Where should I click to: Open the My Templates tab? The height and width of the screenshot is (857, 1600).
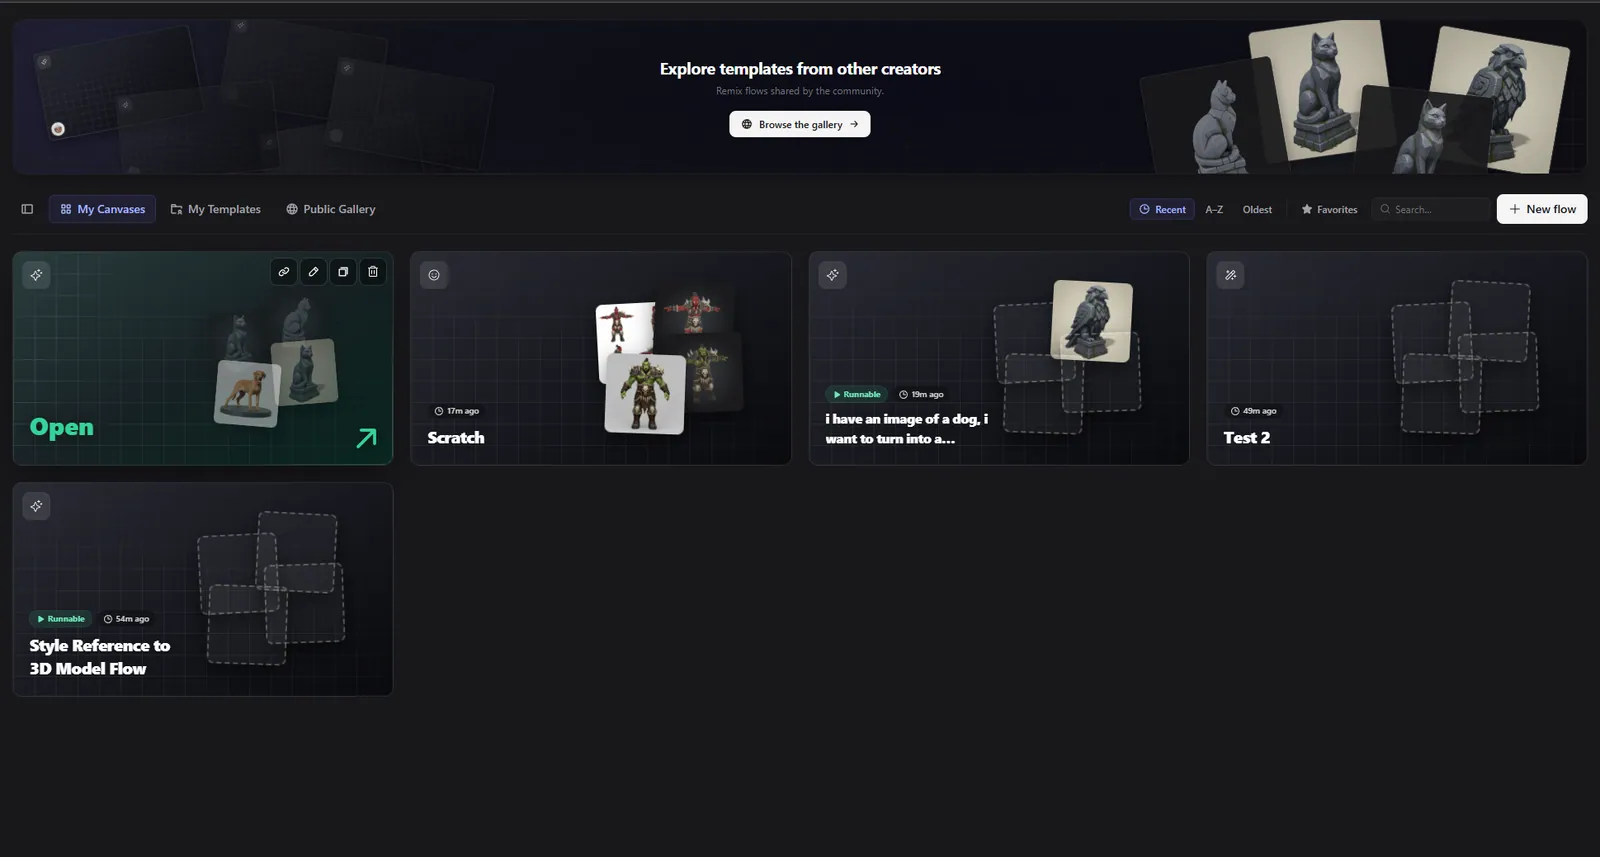pyautogui.click(x=215, y=209)
